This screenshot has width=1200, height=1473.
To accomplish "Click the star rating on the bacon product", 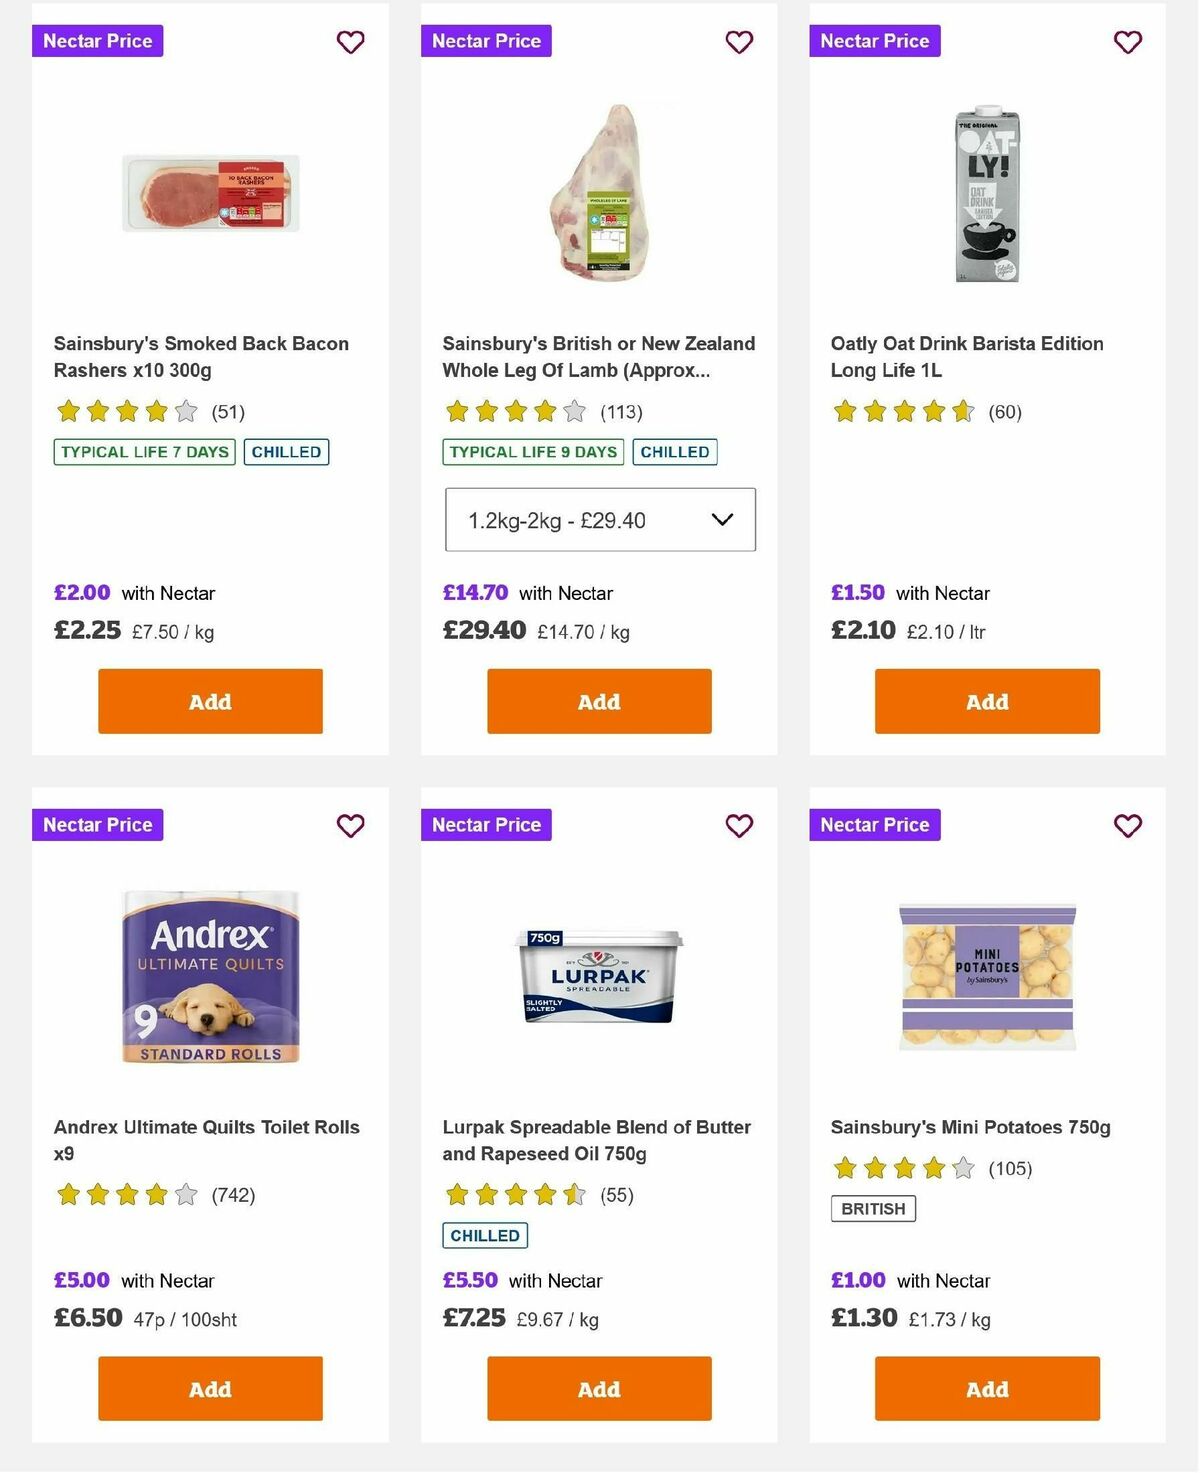I will click(x=126, y=410).
